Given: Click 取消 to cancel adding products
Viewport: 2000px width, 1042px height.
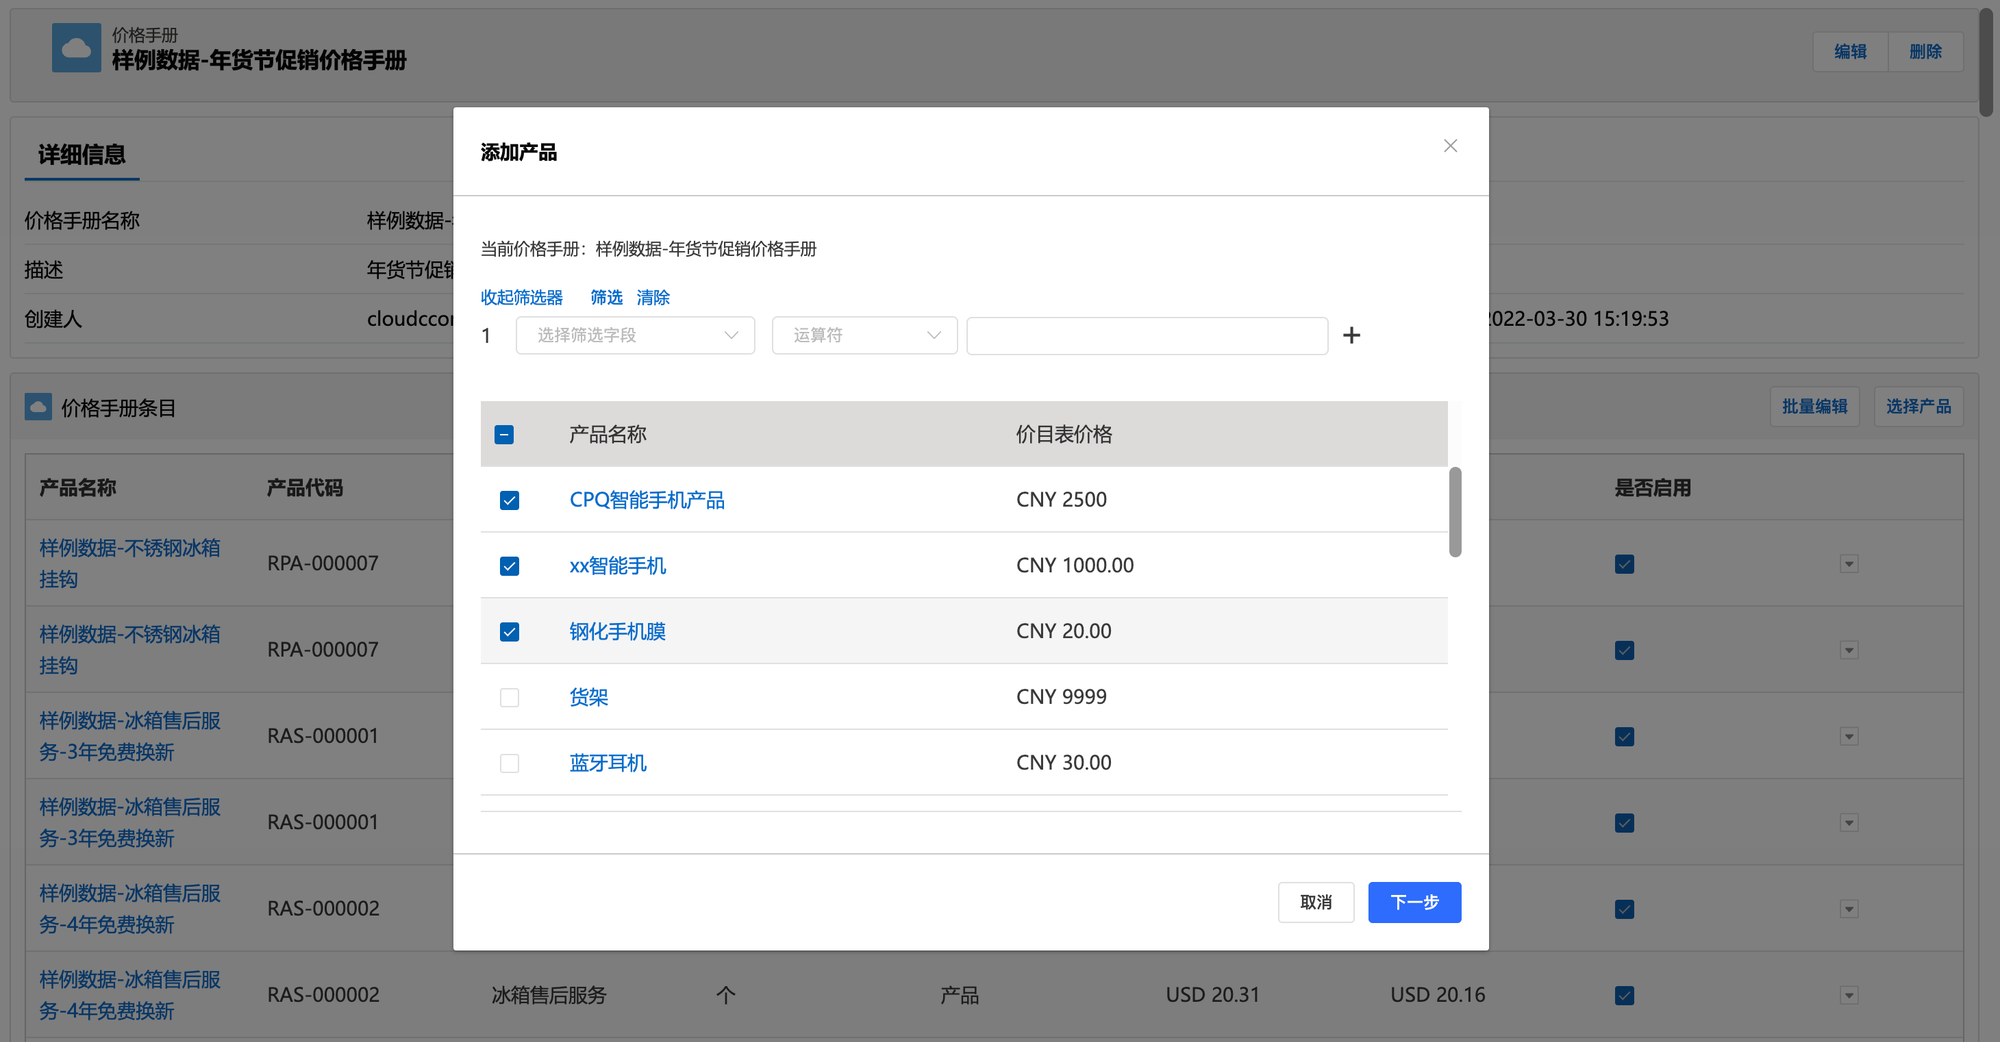Looking at the screenshot, I should click(x=1315, y=902).
